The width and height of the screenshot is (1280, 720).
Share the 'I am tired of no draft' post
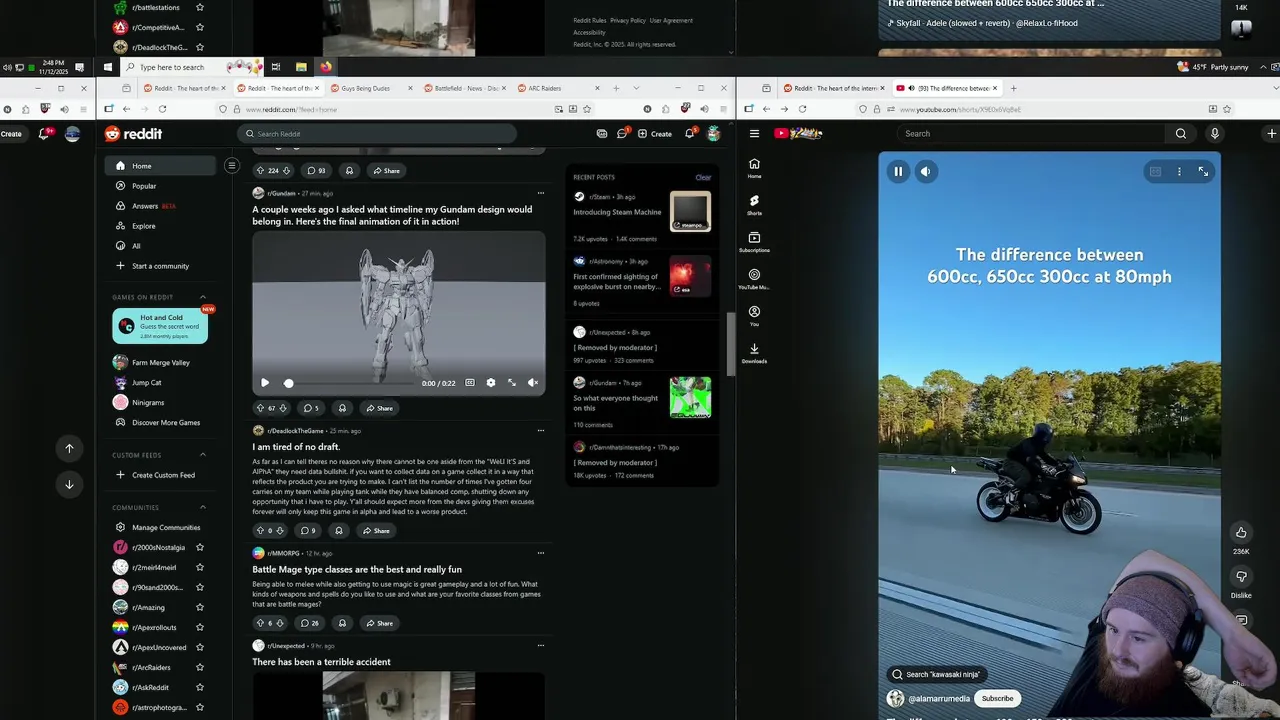[x=377, y=531]
